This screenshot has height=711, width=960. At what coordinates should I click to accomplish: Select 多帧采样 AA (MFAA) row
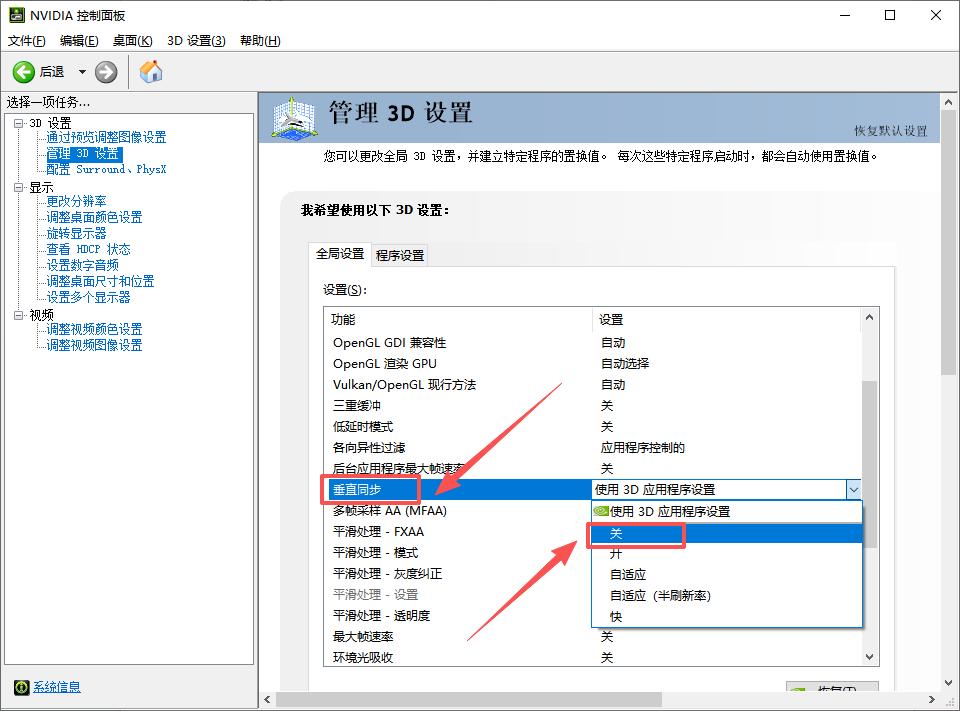[457, 510]
